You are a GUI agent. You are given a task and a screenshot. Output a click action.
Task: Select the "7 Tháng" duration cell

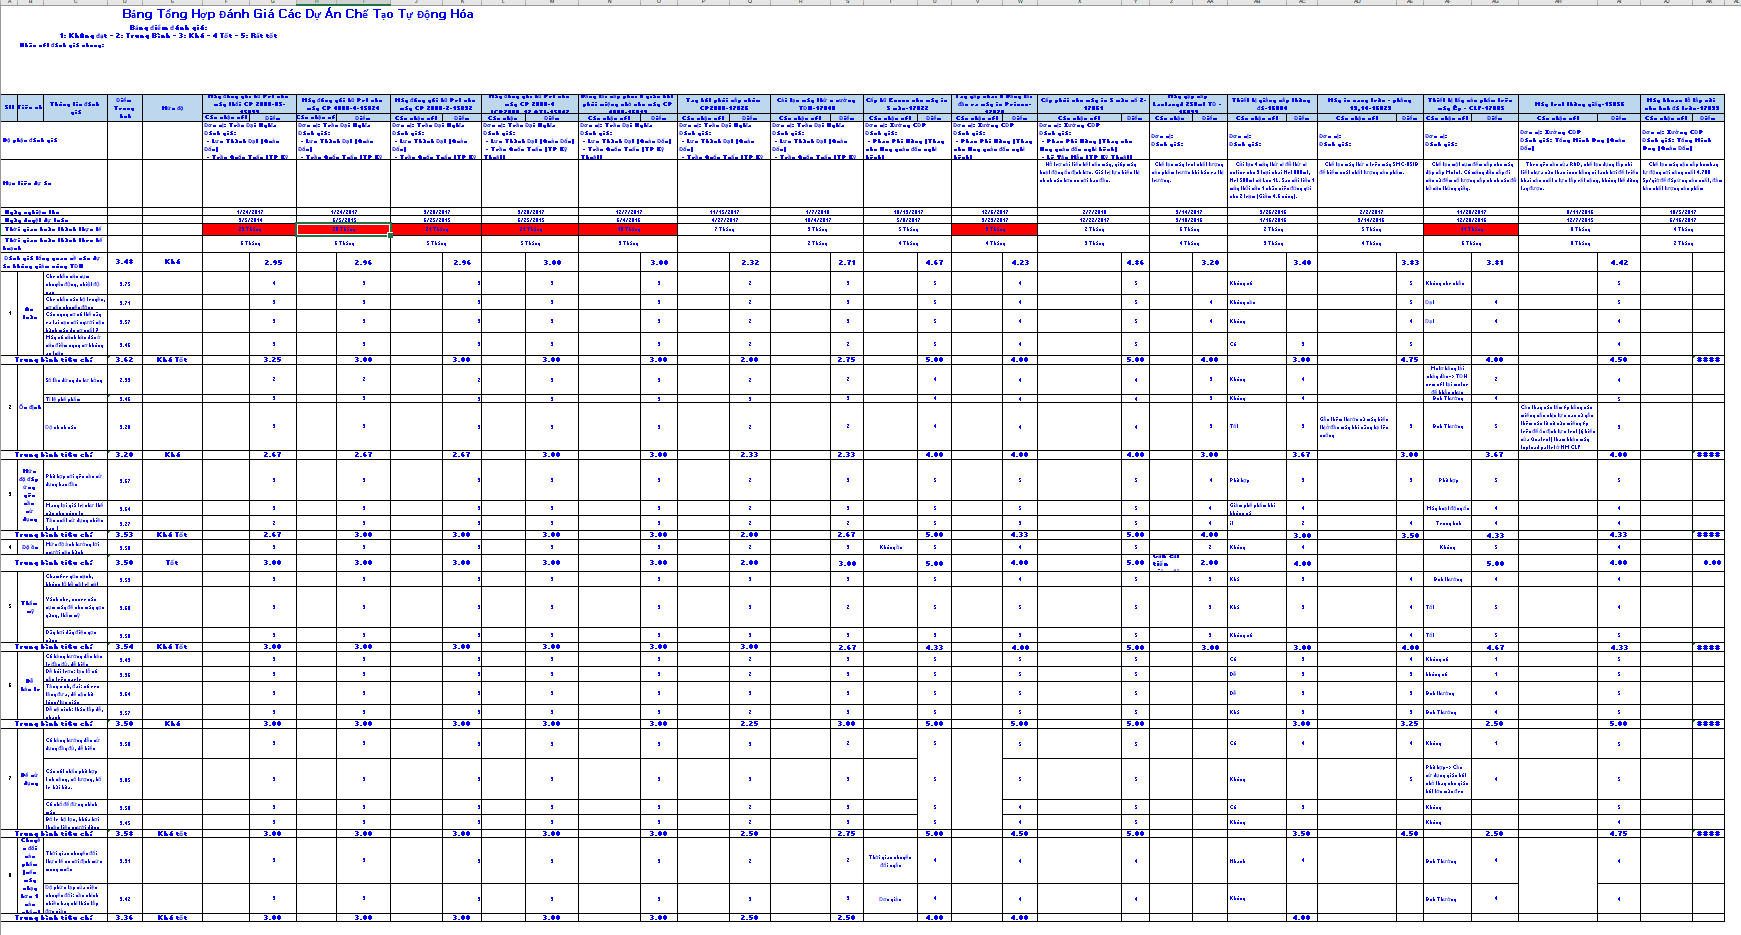[724, 230]
